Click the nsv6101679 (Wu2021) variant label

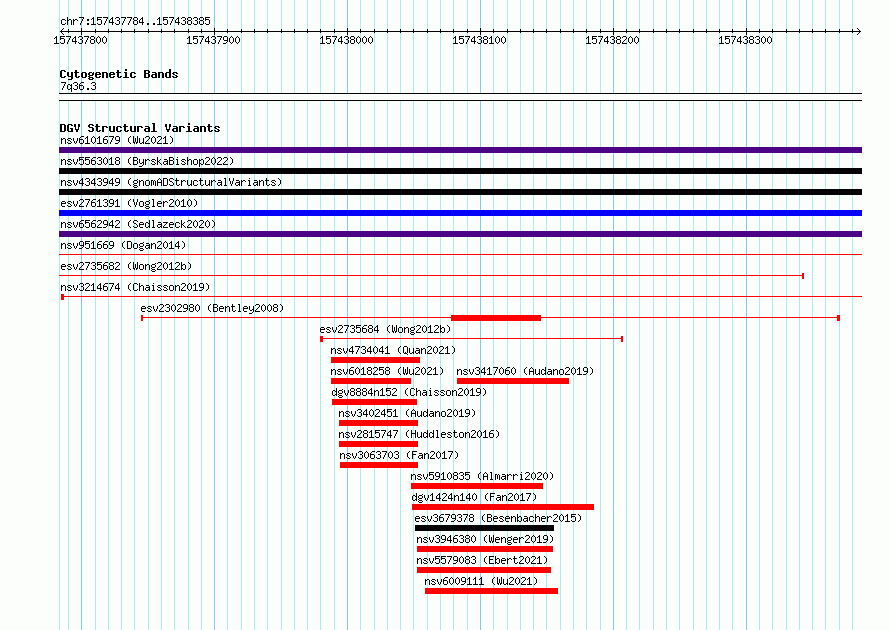click(x=117, y=140)
